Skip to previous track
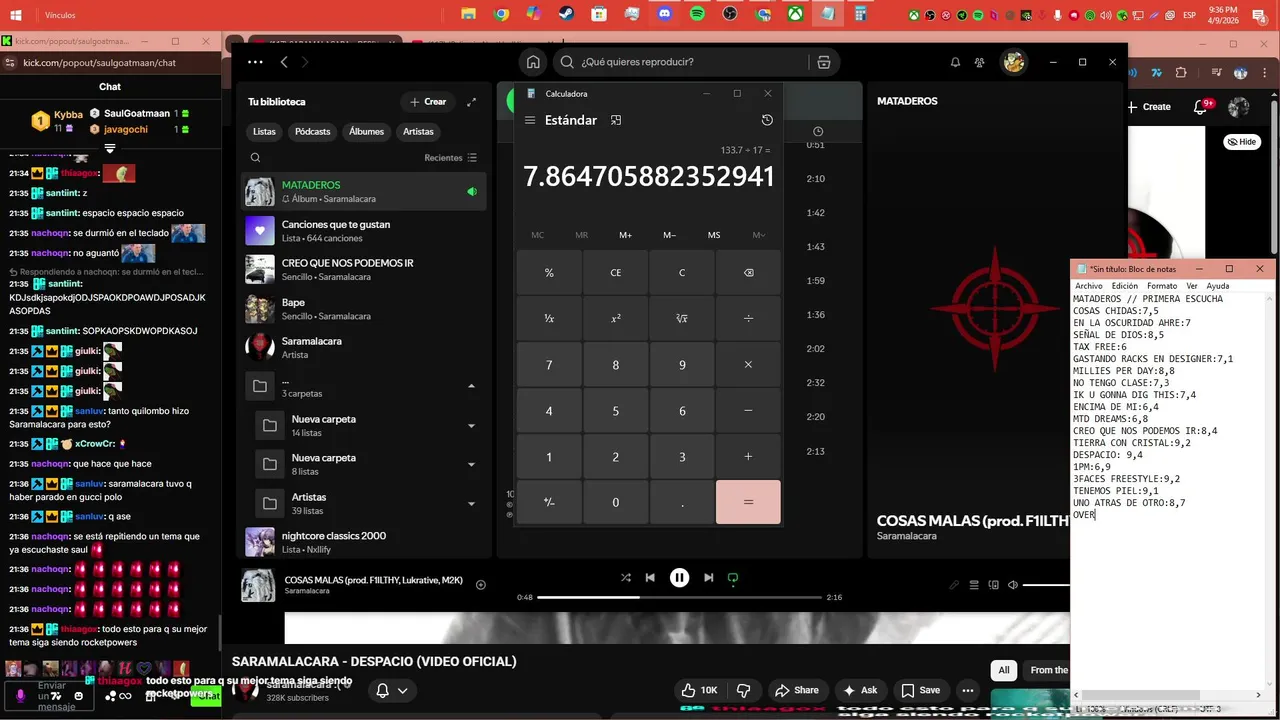This screenshot has height=720, width=1280. 650,578
